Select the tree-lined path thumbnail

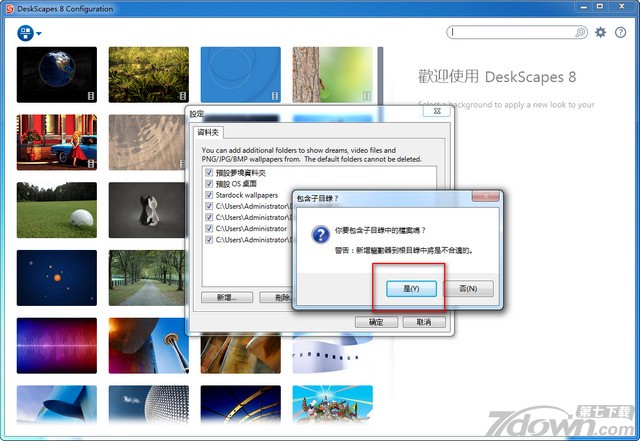tap(147, 278)
